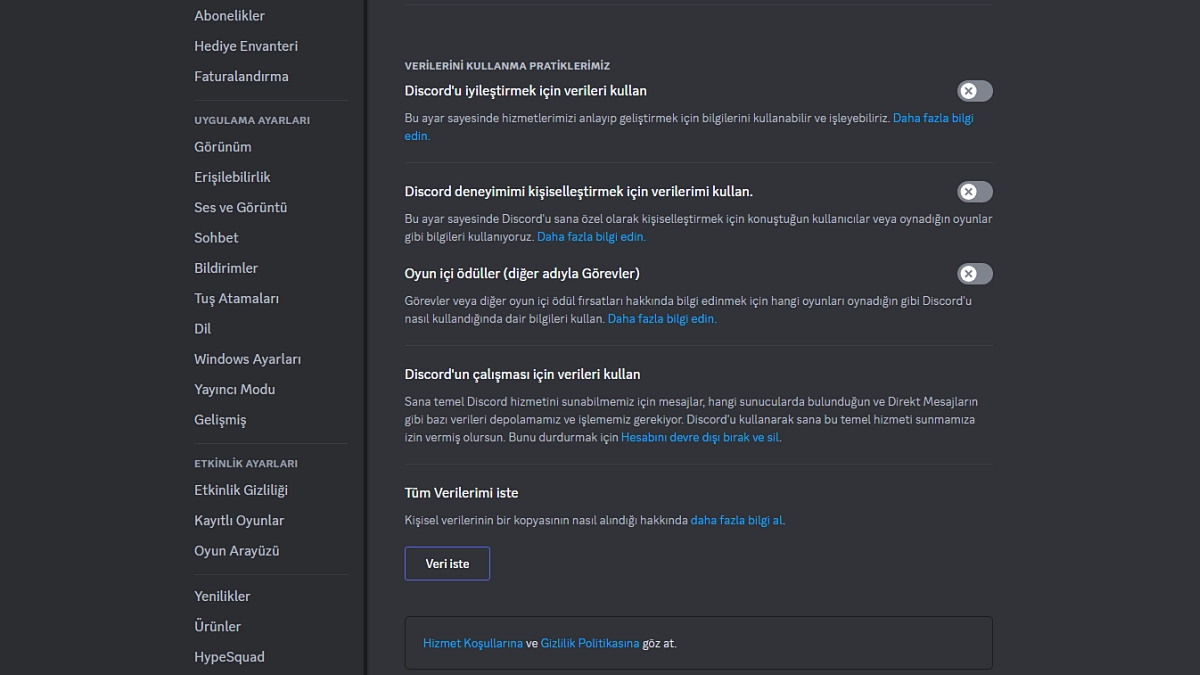The width and height of the screenshot is (1200, 675).
Task: Select Tuş Atamaları
Action: 234,298
